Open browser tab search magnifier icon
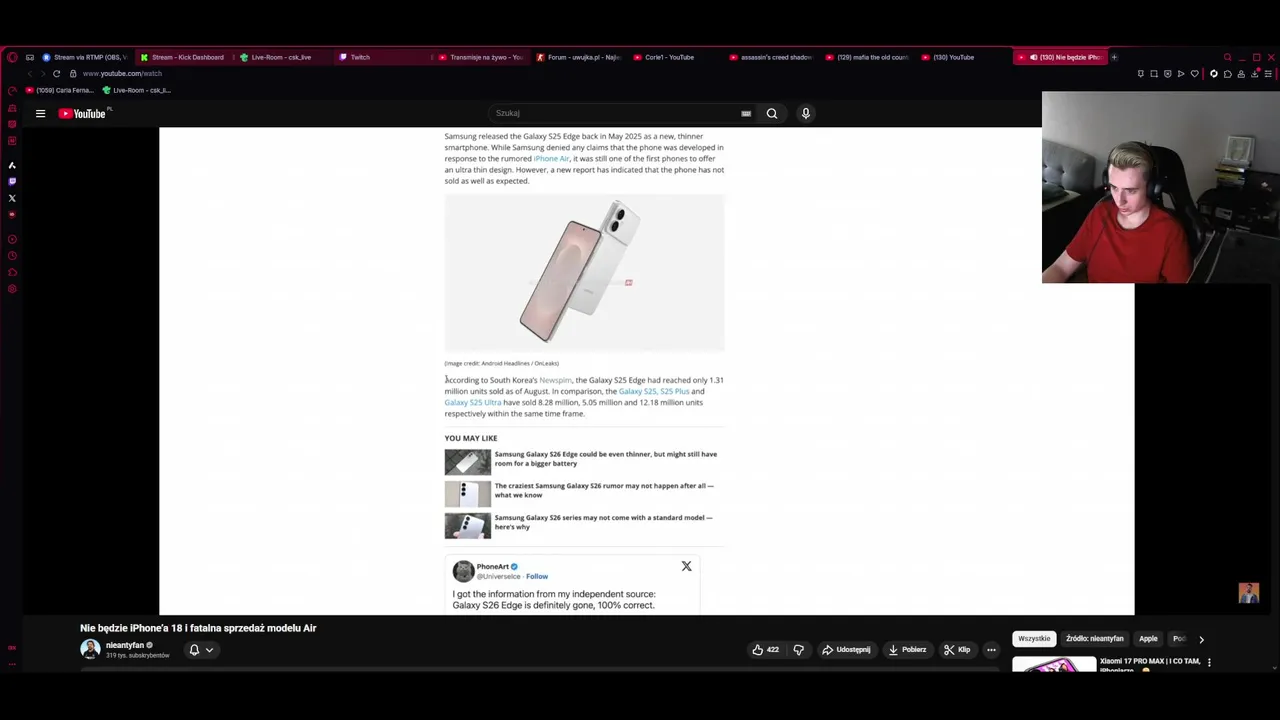Image resolution: width=1280 pixels, height=720 pixels. pyautogui.click(x=1227, y=57)
